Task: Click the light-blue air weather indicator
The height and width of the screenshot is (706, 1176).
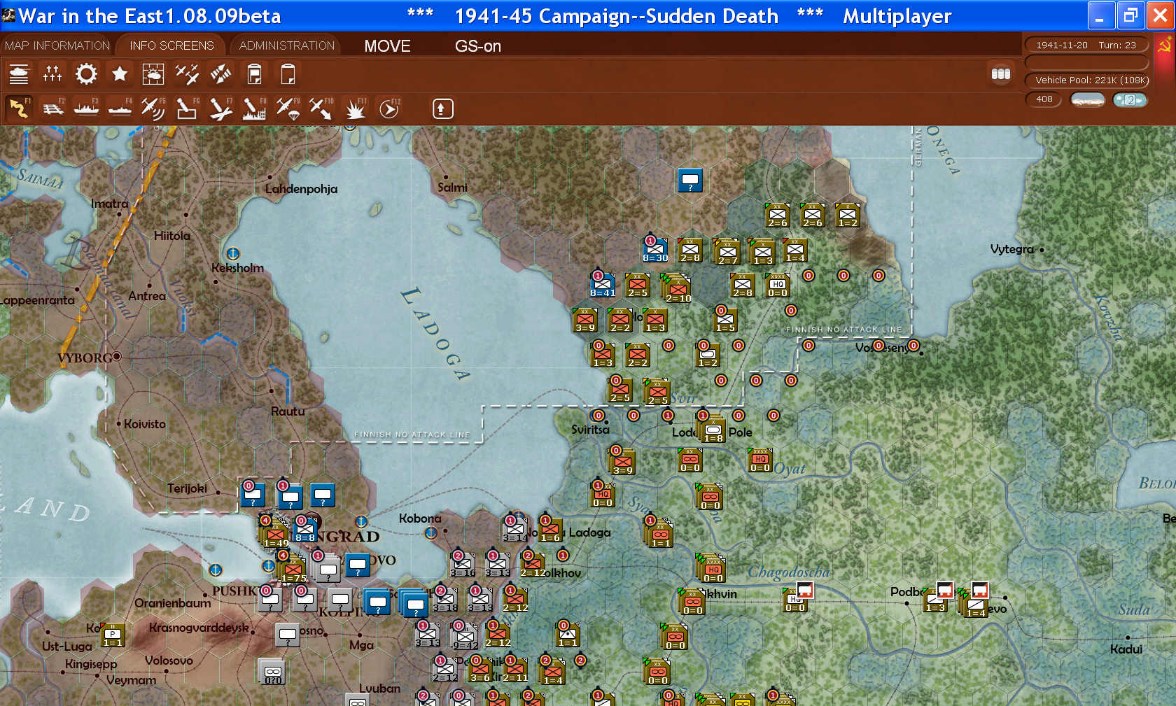Action: (x=1130, y=99)
